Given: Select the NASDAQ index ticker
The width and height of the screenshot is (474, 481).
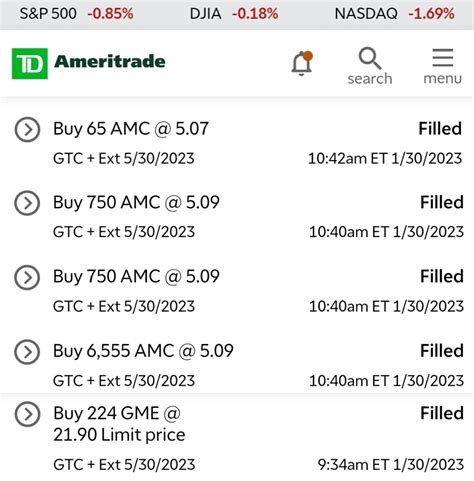Looking at the screenshot, I should [394, 14].
